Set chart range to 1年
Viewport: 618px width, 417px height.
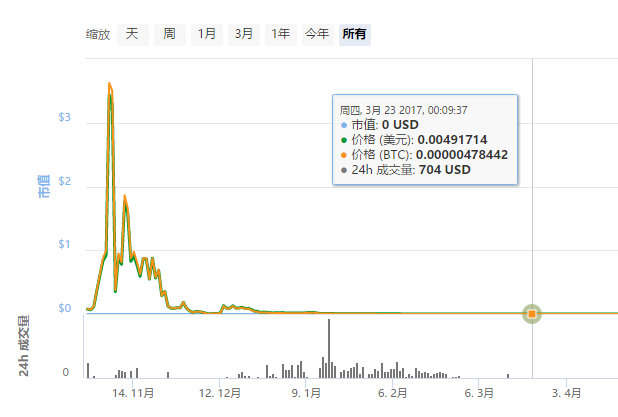tap(281, 34)
